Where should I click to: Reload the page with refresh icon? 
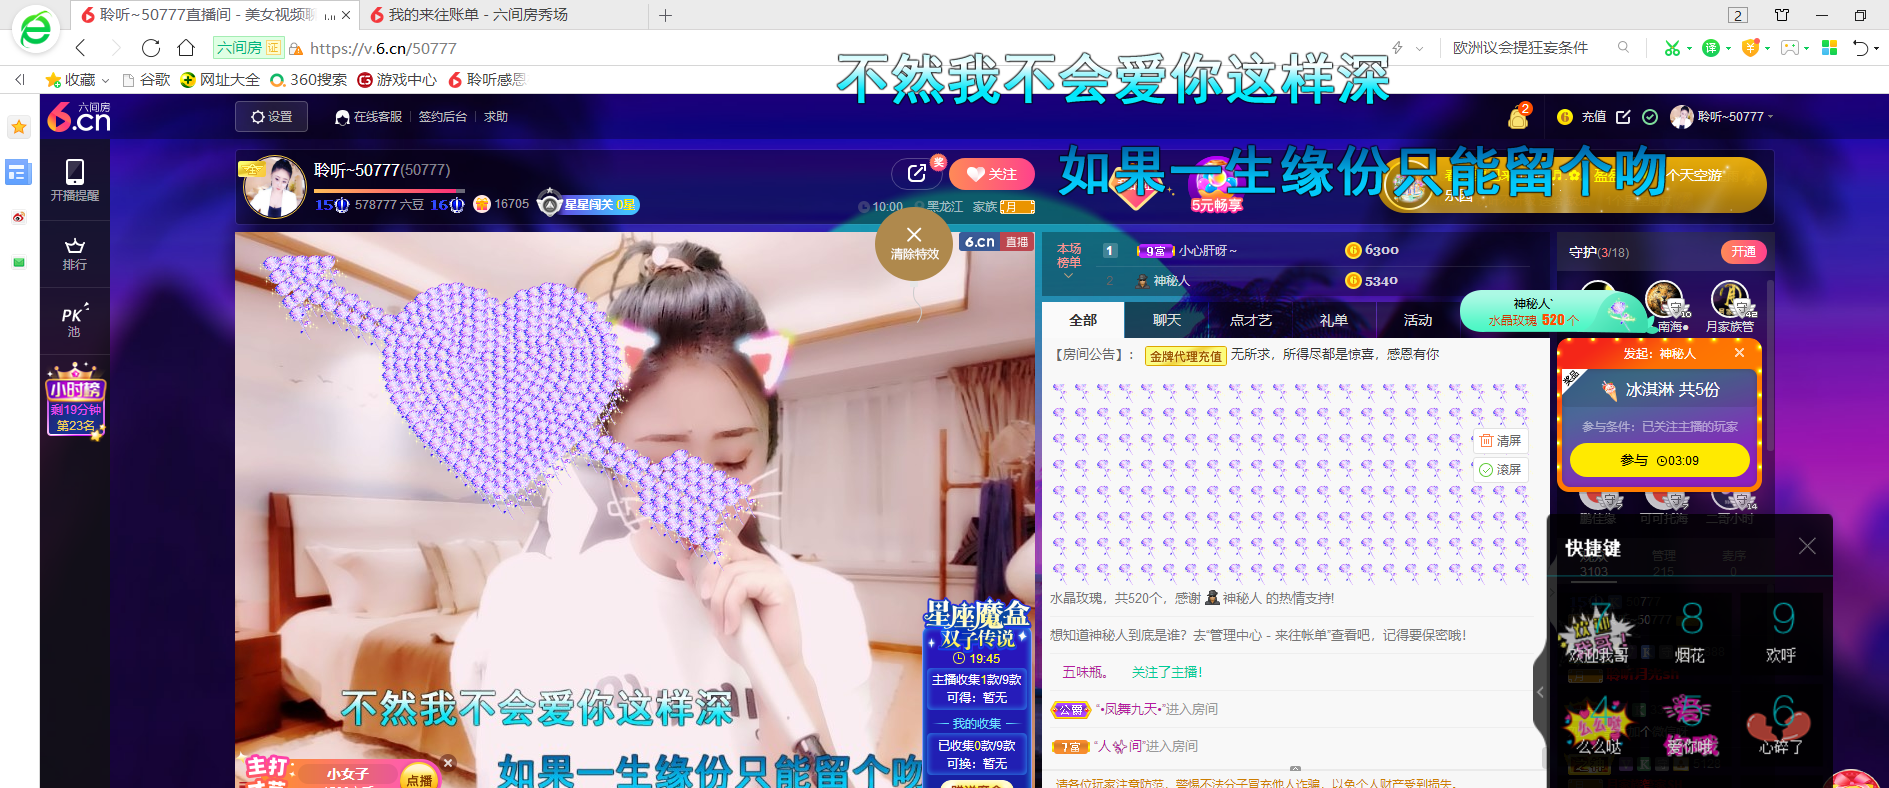click(x=151, y=48)
